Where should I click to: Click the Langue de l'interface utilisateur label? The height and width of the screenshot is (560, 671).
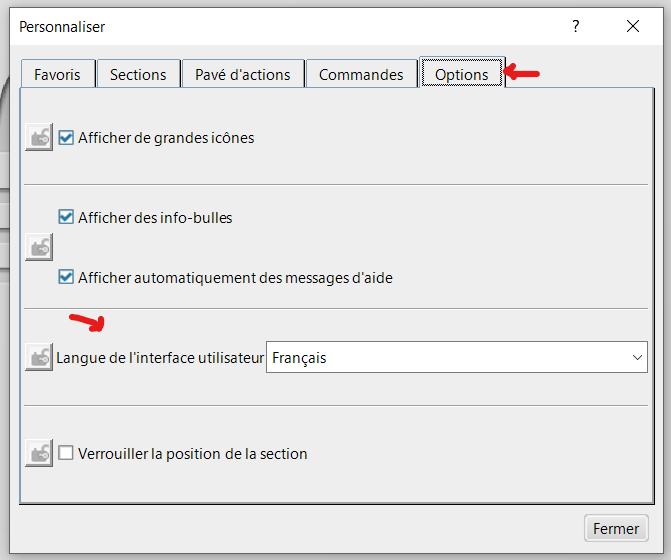[x=160, y=357]
